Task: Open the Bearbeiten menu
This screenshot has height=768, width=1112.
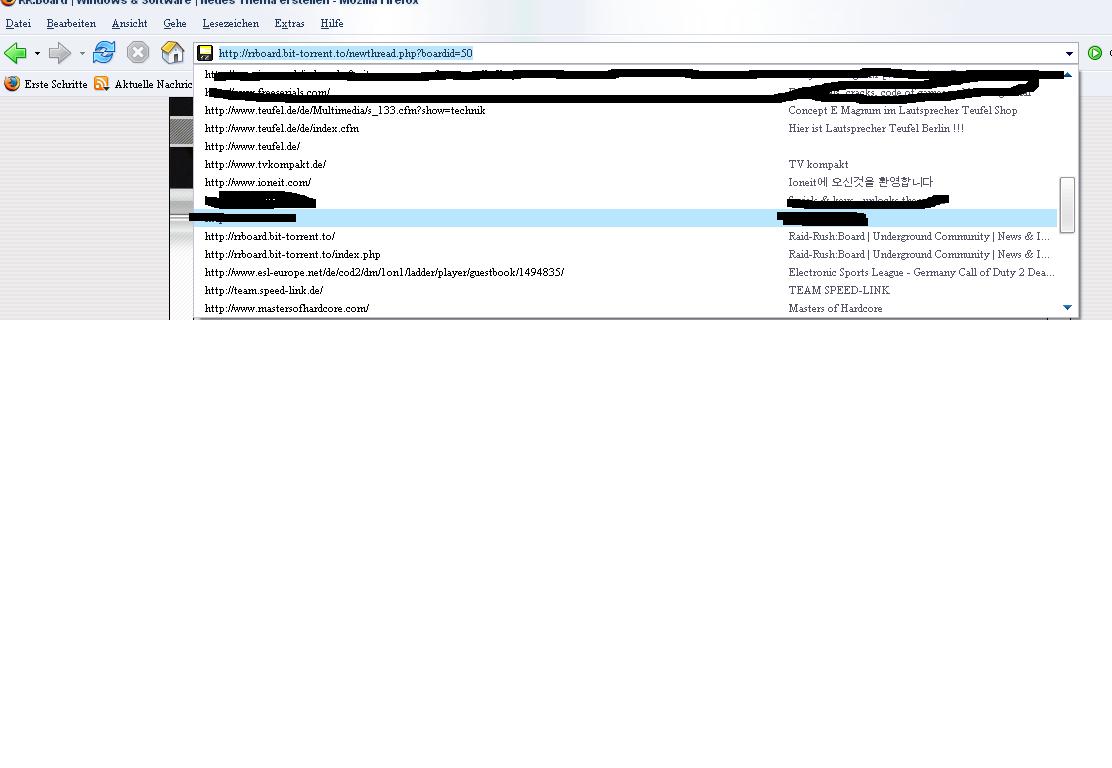Action: pyautogui.click(x=71, y=23)
